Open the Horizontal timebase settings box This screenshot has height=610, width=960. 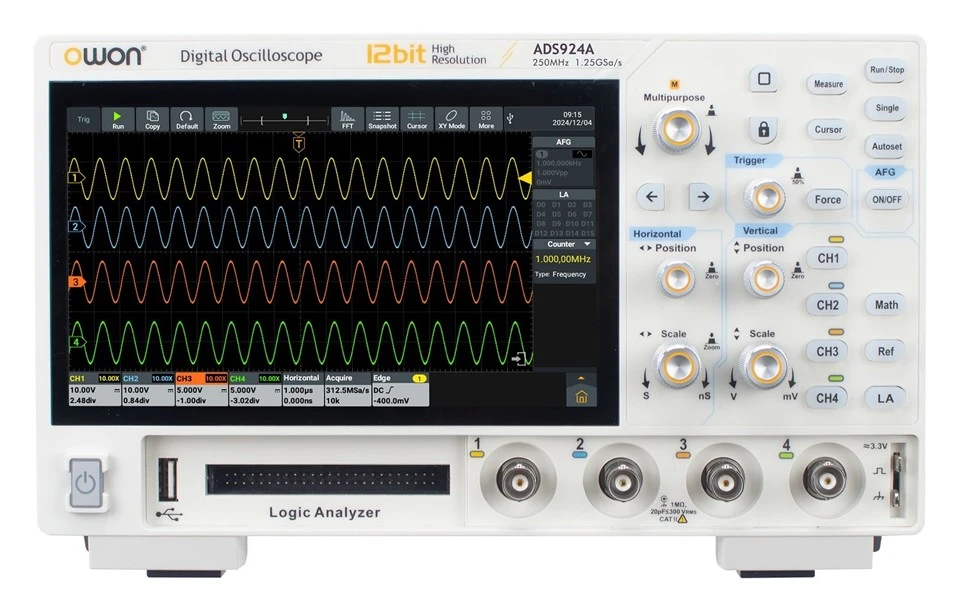pos(303,390)
